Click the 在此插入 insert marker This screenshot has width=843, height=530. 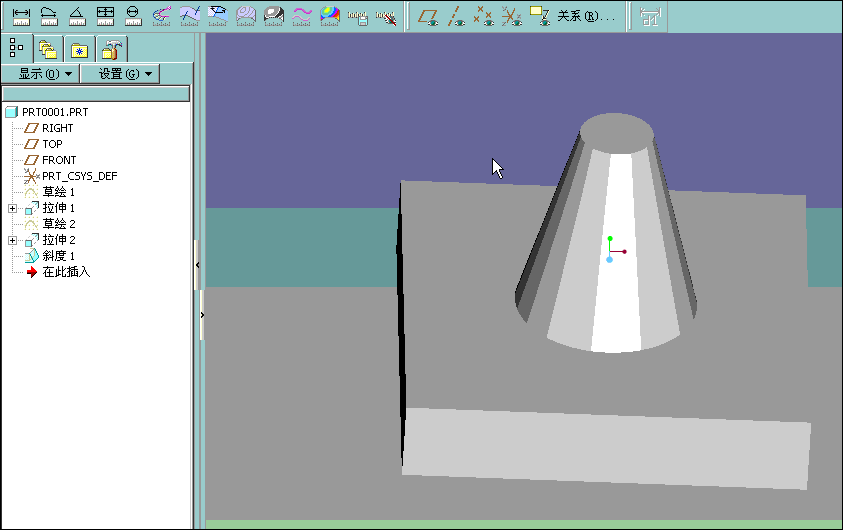(66, 272)
